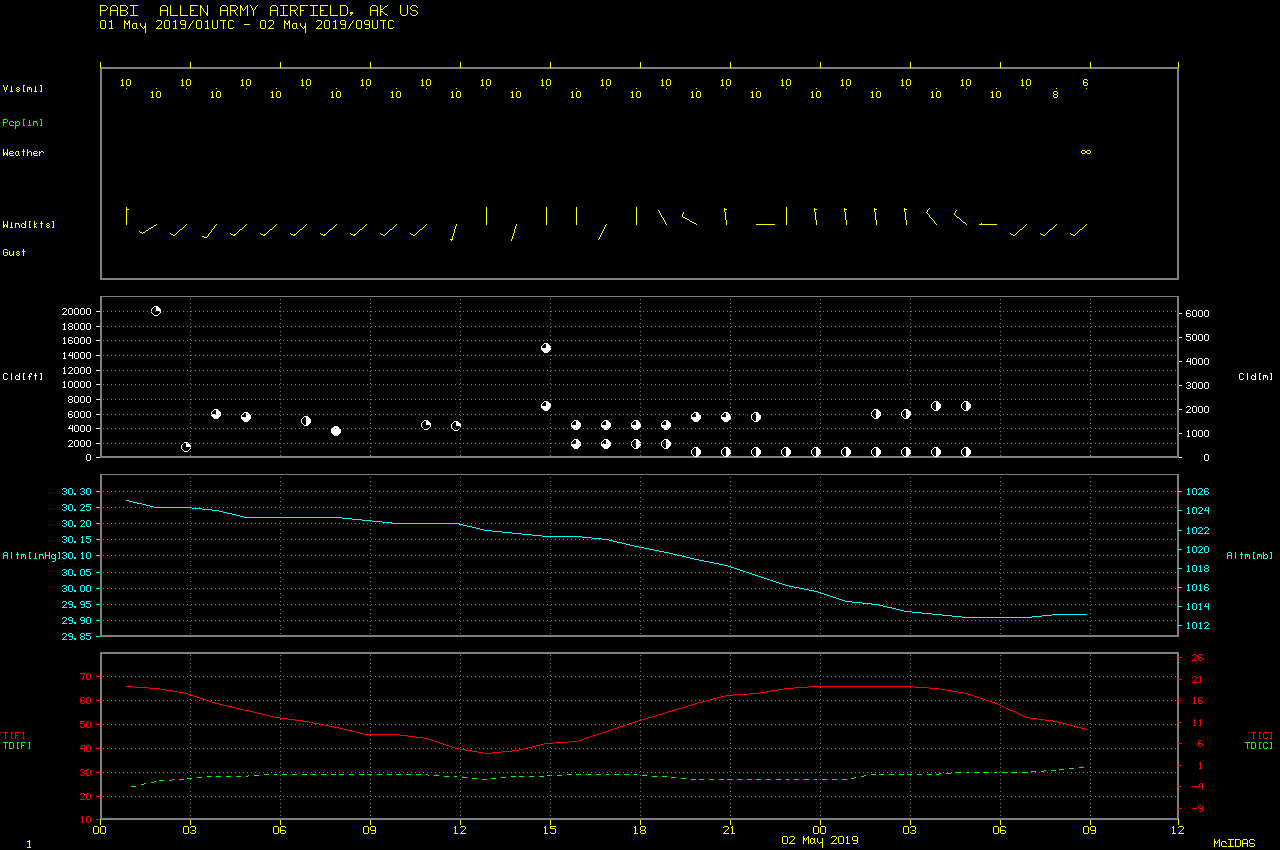Select the haze symbol in the Weather row

point(1086,152)
